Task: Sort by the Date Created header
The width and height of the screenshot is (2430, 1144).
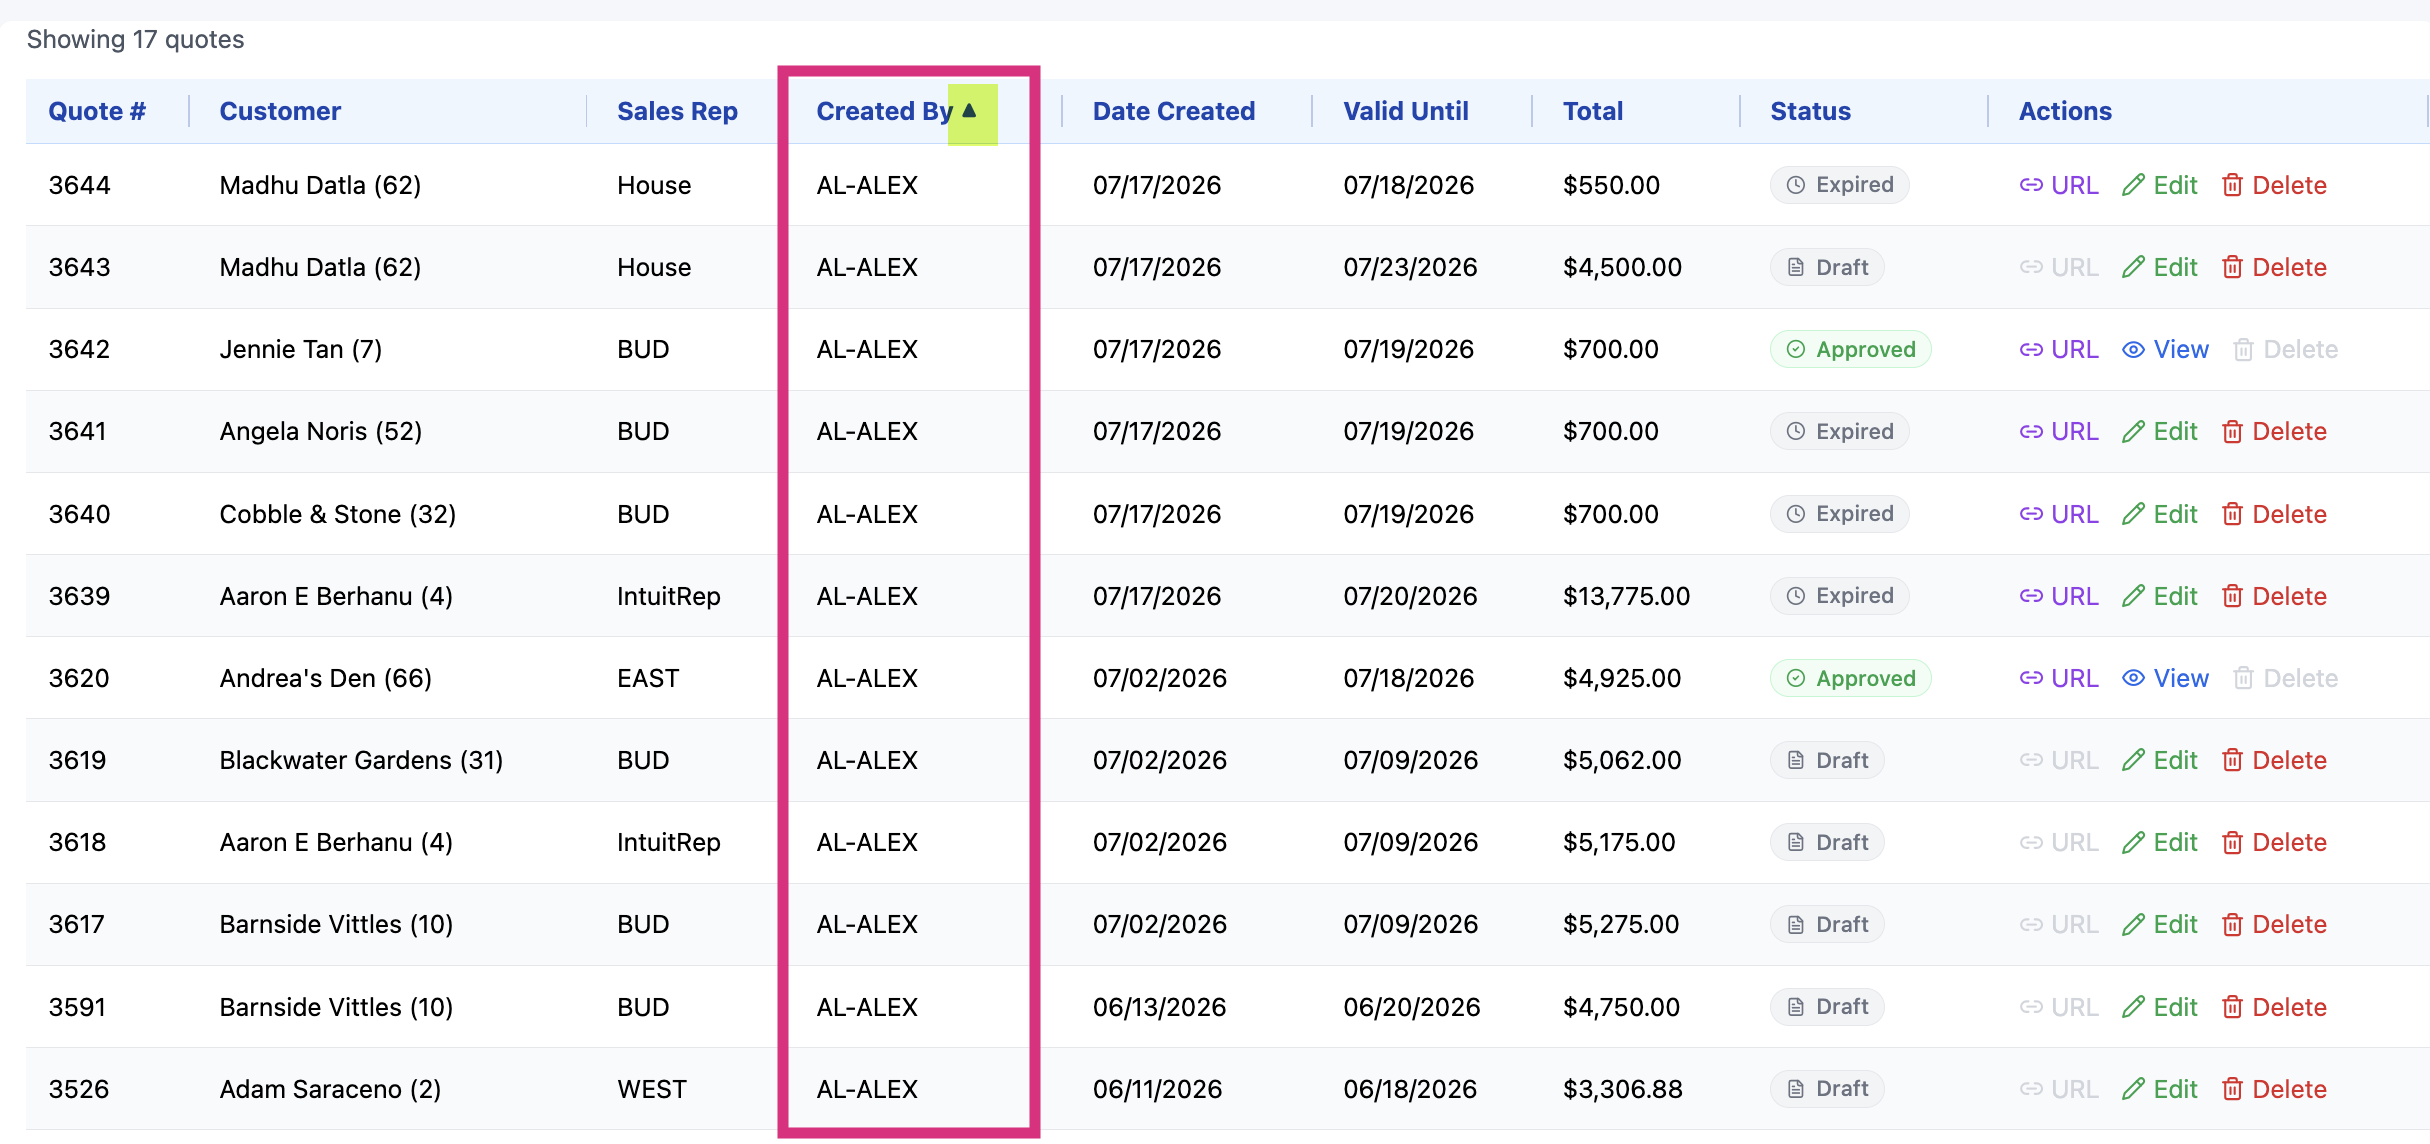Action: coord(1173,111)
